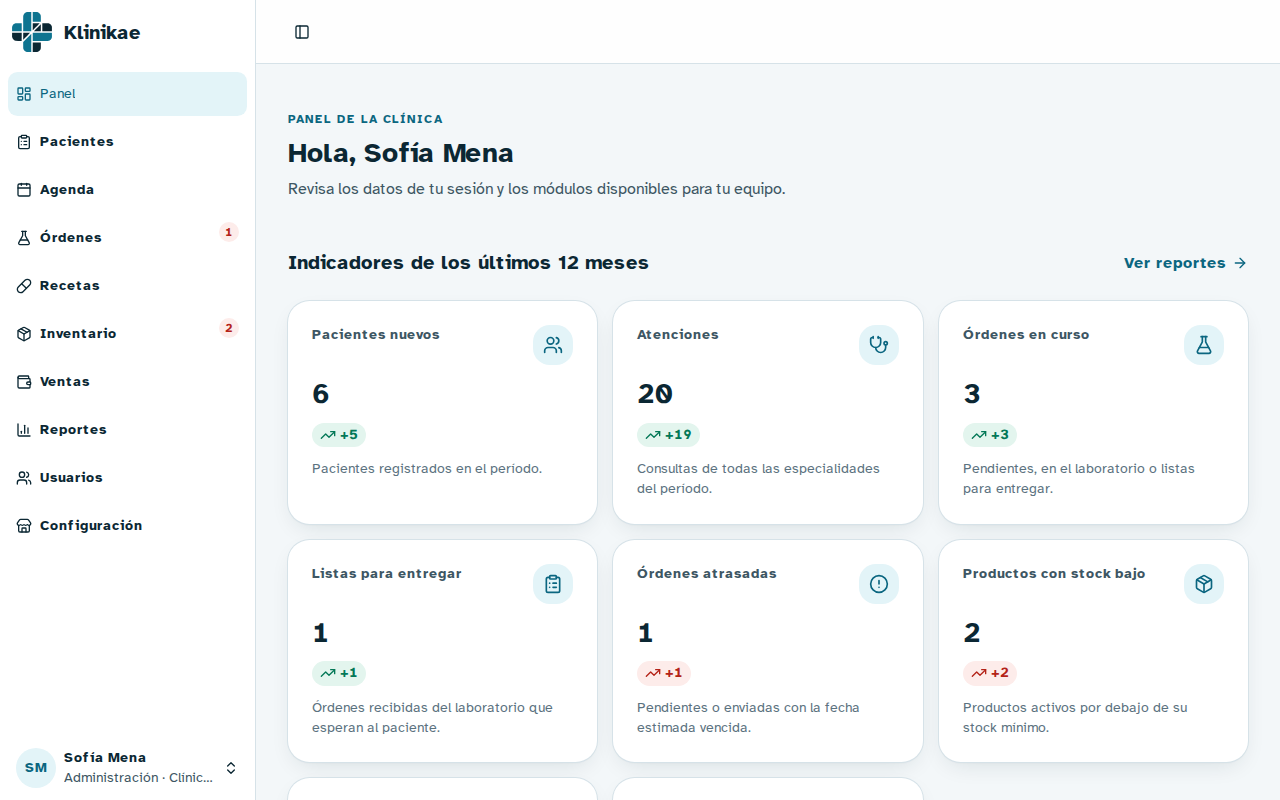Open the Órdenes section
This screenshot has height=800, width=1280.
tap(127, 238)
